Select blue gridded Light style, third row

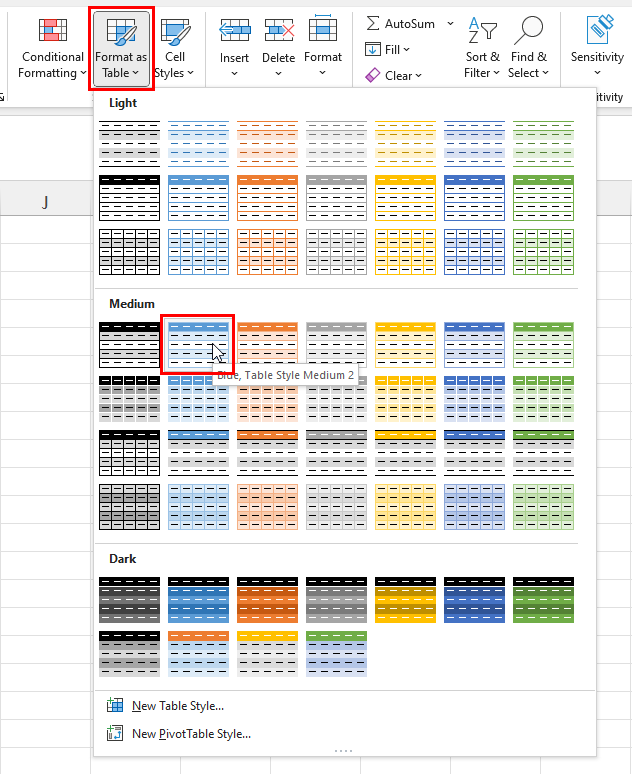pos(198,252)
